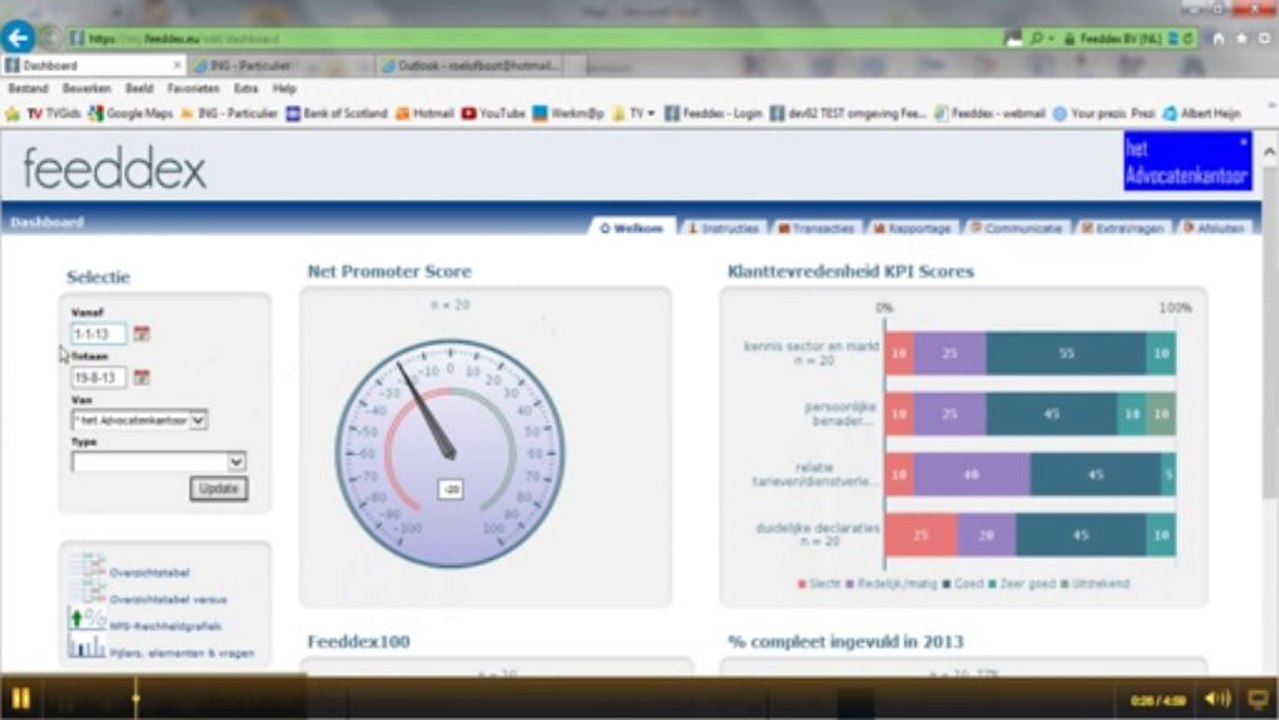Open the Help menu
The height and width of the screenshot is (720, 1279).
pos(285,89)
